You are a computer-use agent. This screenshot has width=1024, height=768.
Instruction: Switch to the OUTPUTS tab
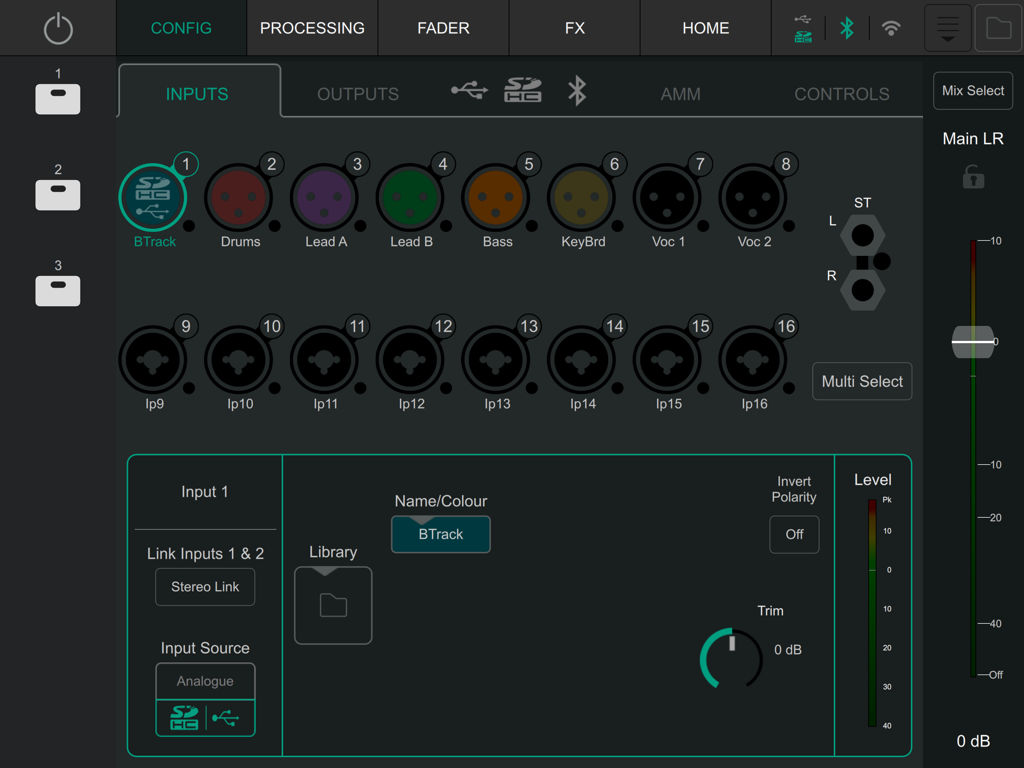coord(357,93)
